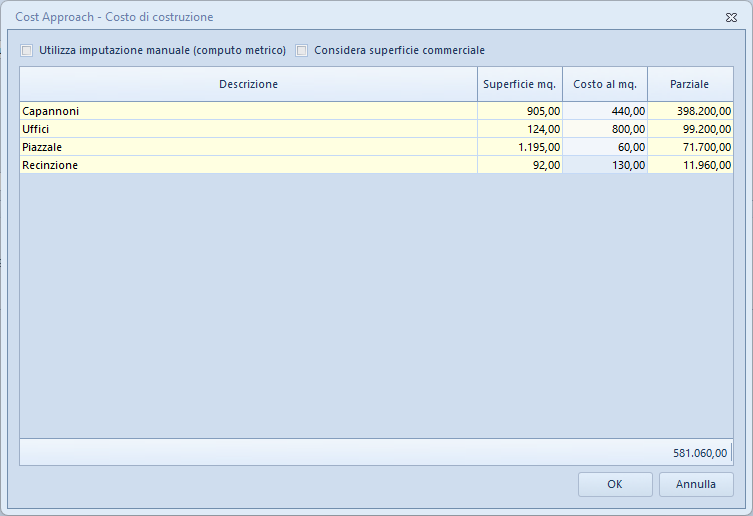Select the Piazzale surface 1.195,00 cell
The width and height of the screenshot is (753, 516).
(x=520, y=147)
